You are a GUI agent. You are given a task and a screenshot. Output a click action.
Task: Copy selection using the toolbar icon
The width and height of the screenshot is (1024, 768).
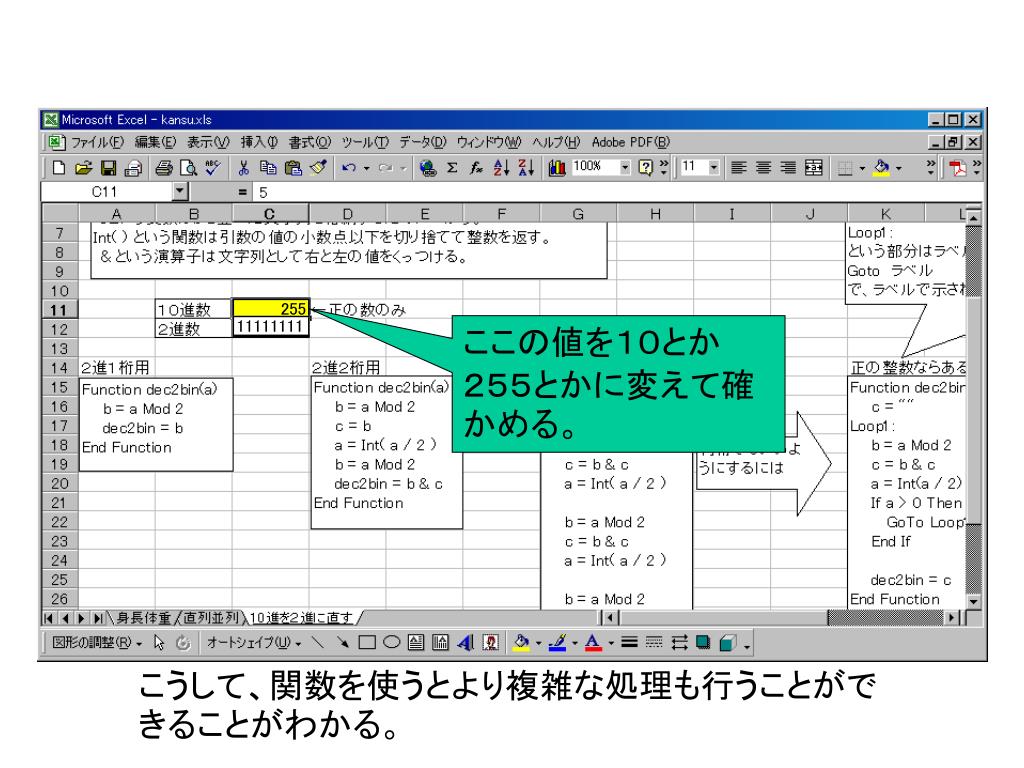point(268,168)
